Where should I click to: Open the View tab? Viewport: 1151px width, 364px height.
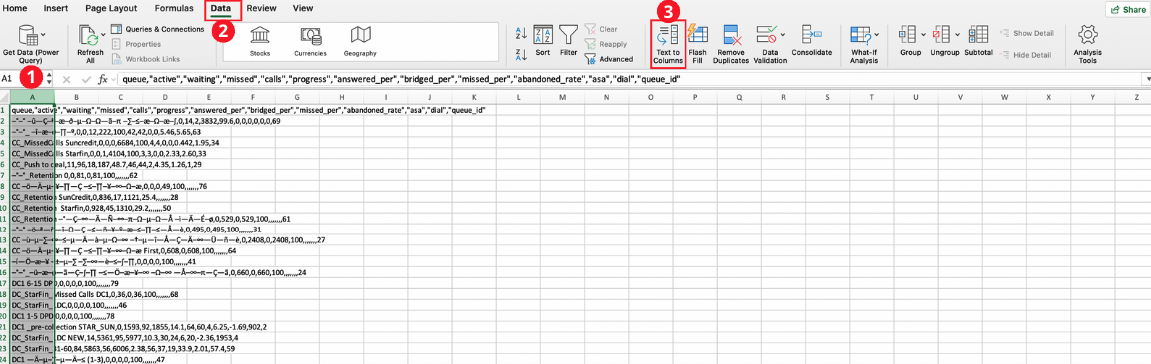(x=302, y=9)
